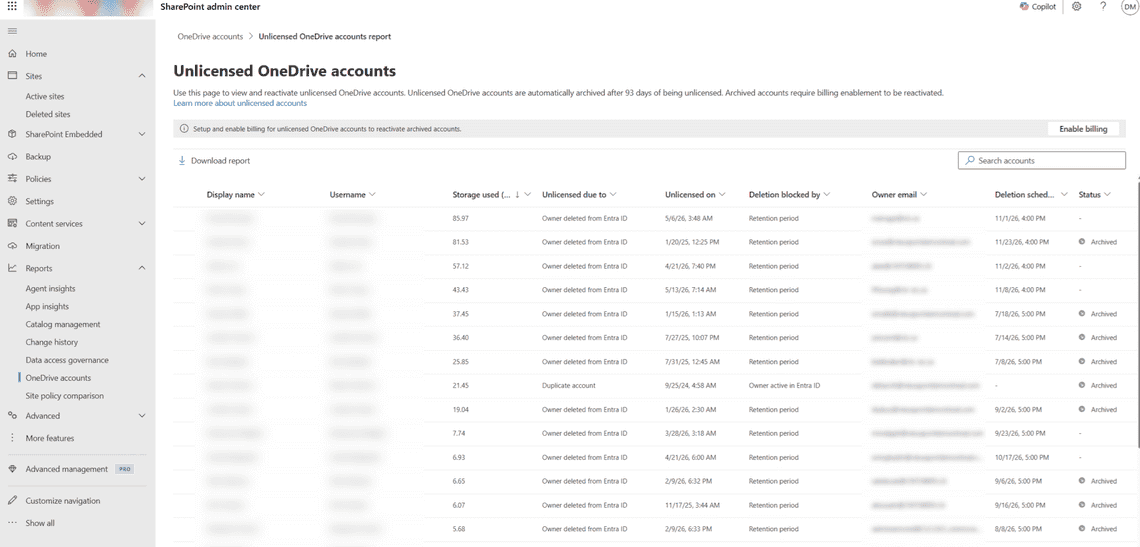Click the 5.68 storage value
Screen dimensions: 1140x547
[459, 529]
